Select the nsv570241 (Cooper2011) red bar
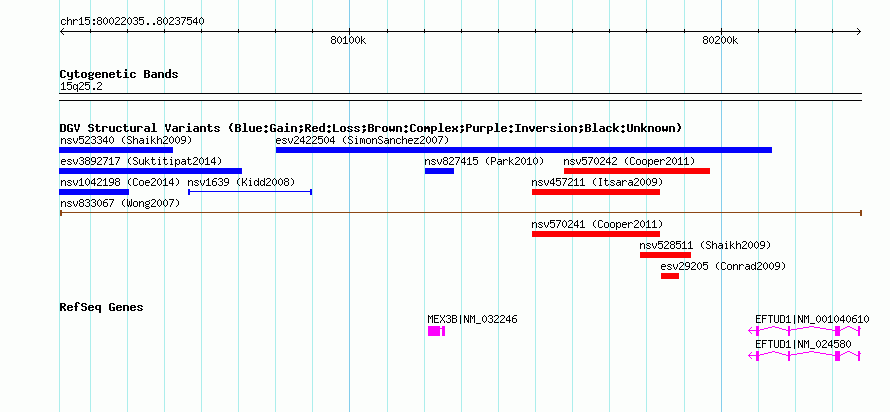890x412 pixels. point(596,234)
